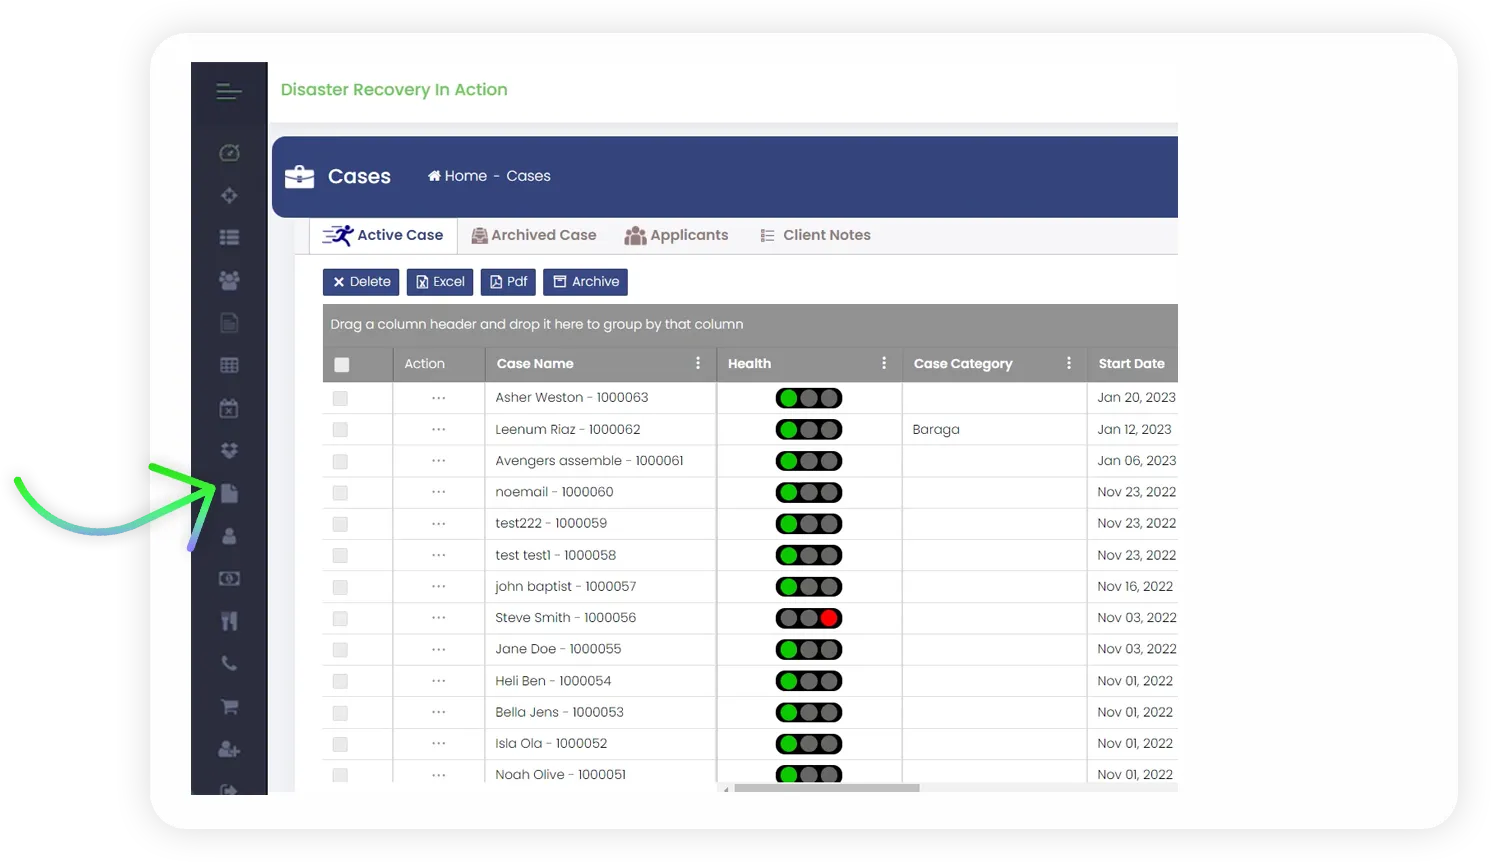Click the money bill sidebar icon

pos(229,578)
